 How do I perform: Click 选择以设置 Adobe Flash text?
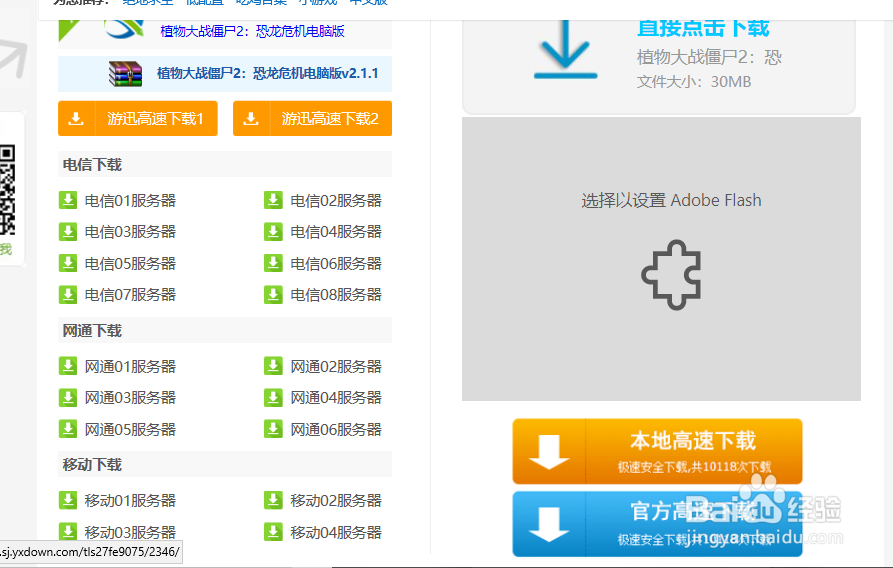click(671, 201)
